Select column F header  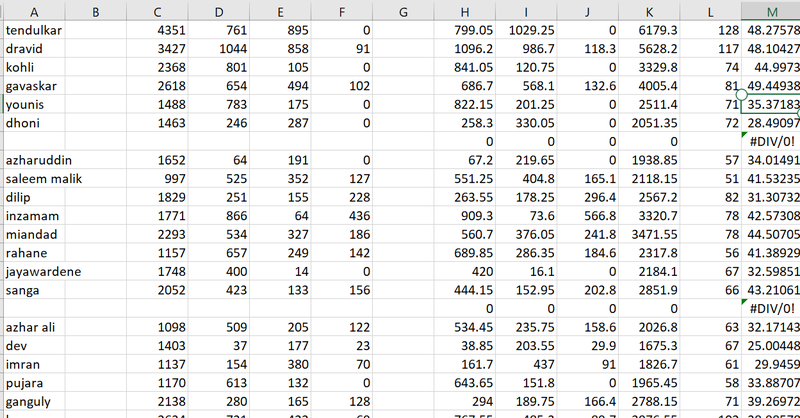tap(342, 12)
